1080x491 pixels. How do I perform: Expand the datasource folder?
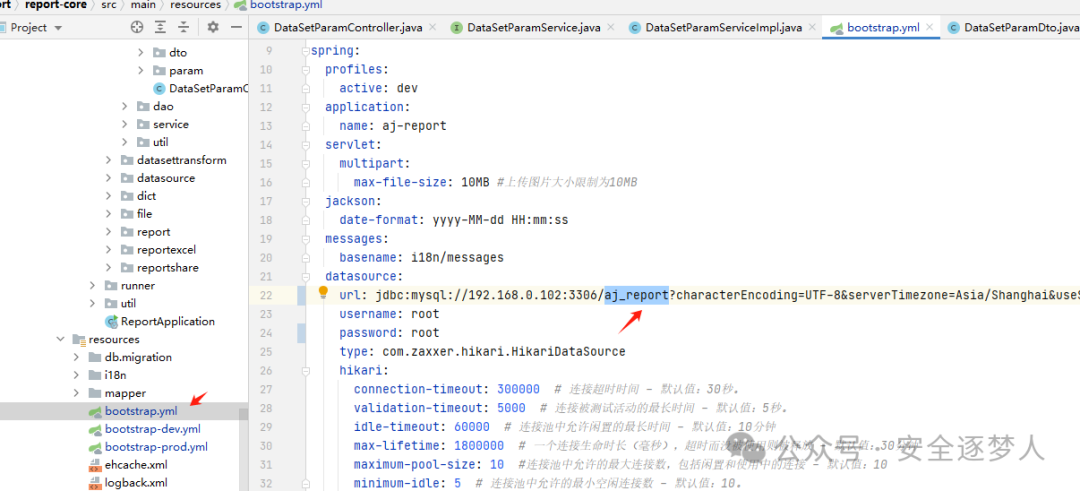click(x=109, y=178)
